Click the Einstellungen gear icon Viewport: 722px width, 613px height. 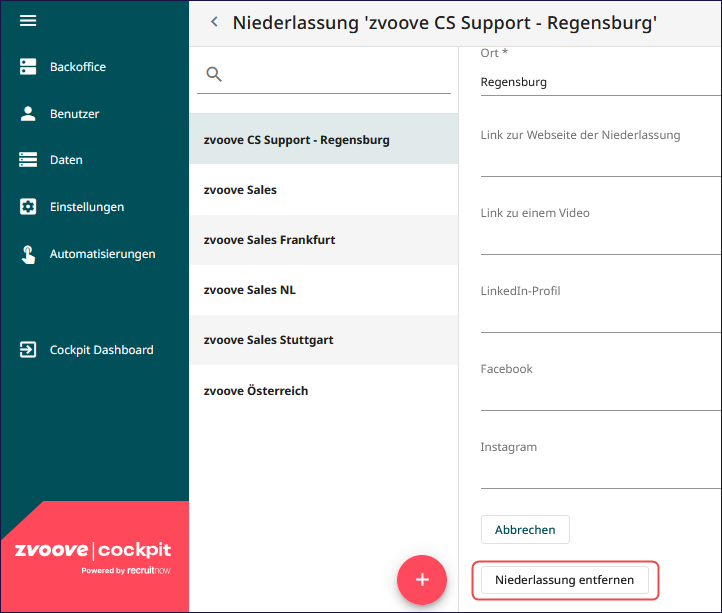coord(28,206)
